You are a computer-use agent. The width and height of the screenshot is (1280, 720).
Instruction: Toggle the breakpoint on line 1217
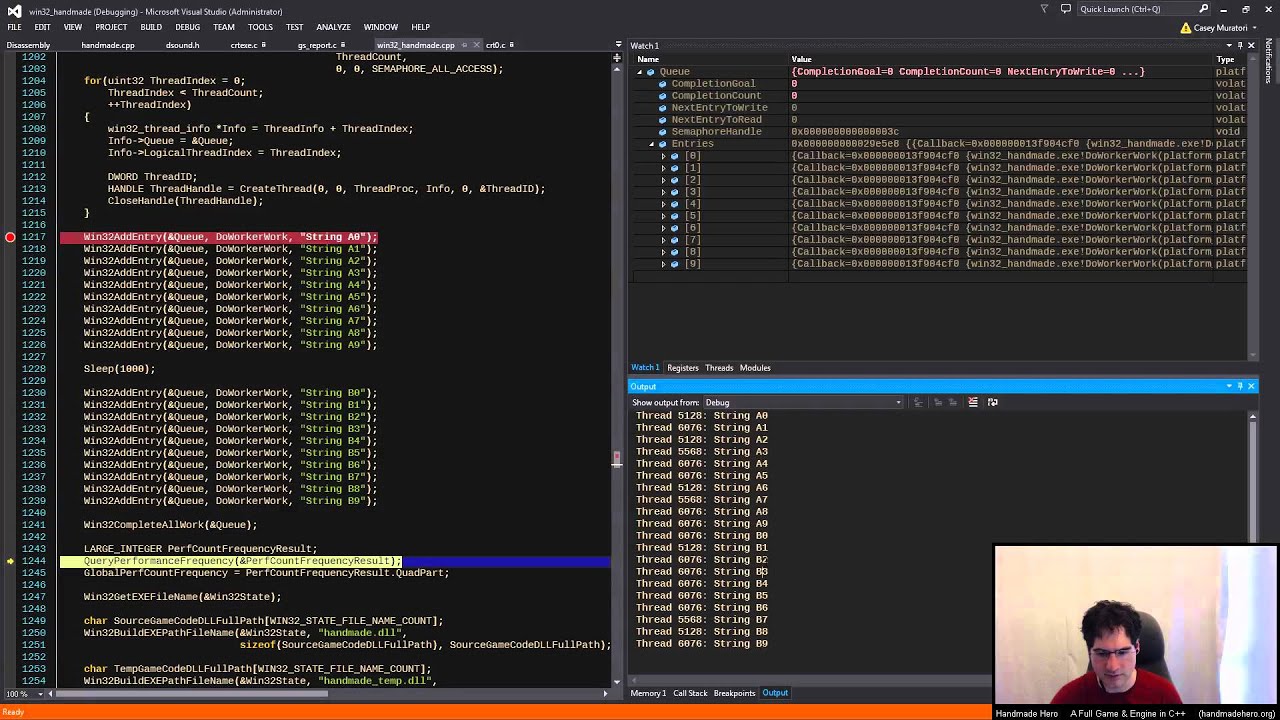(x=10, y=237)
